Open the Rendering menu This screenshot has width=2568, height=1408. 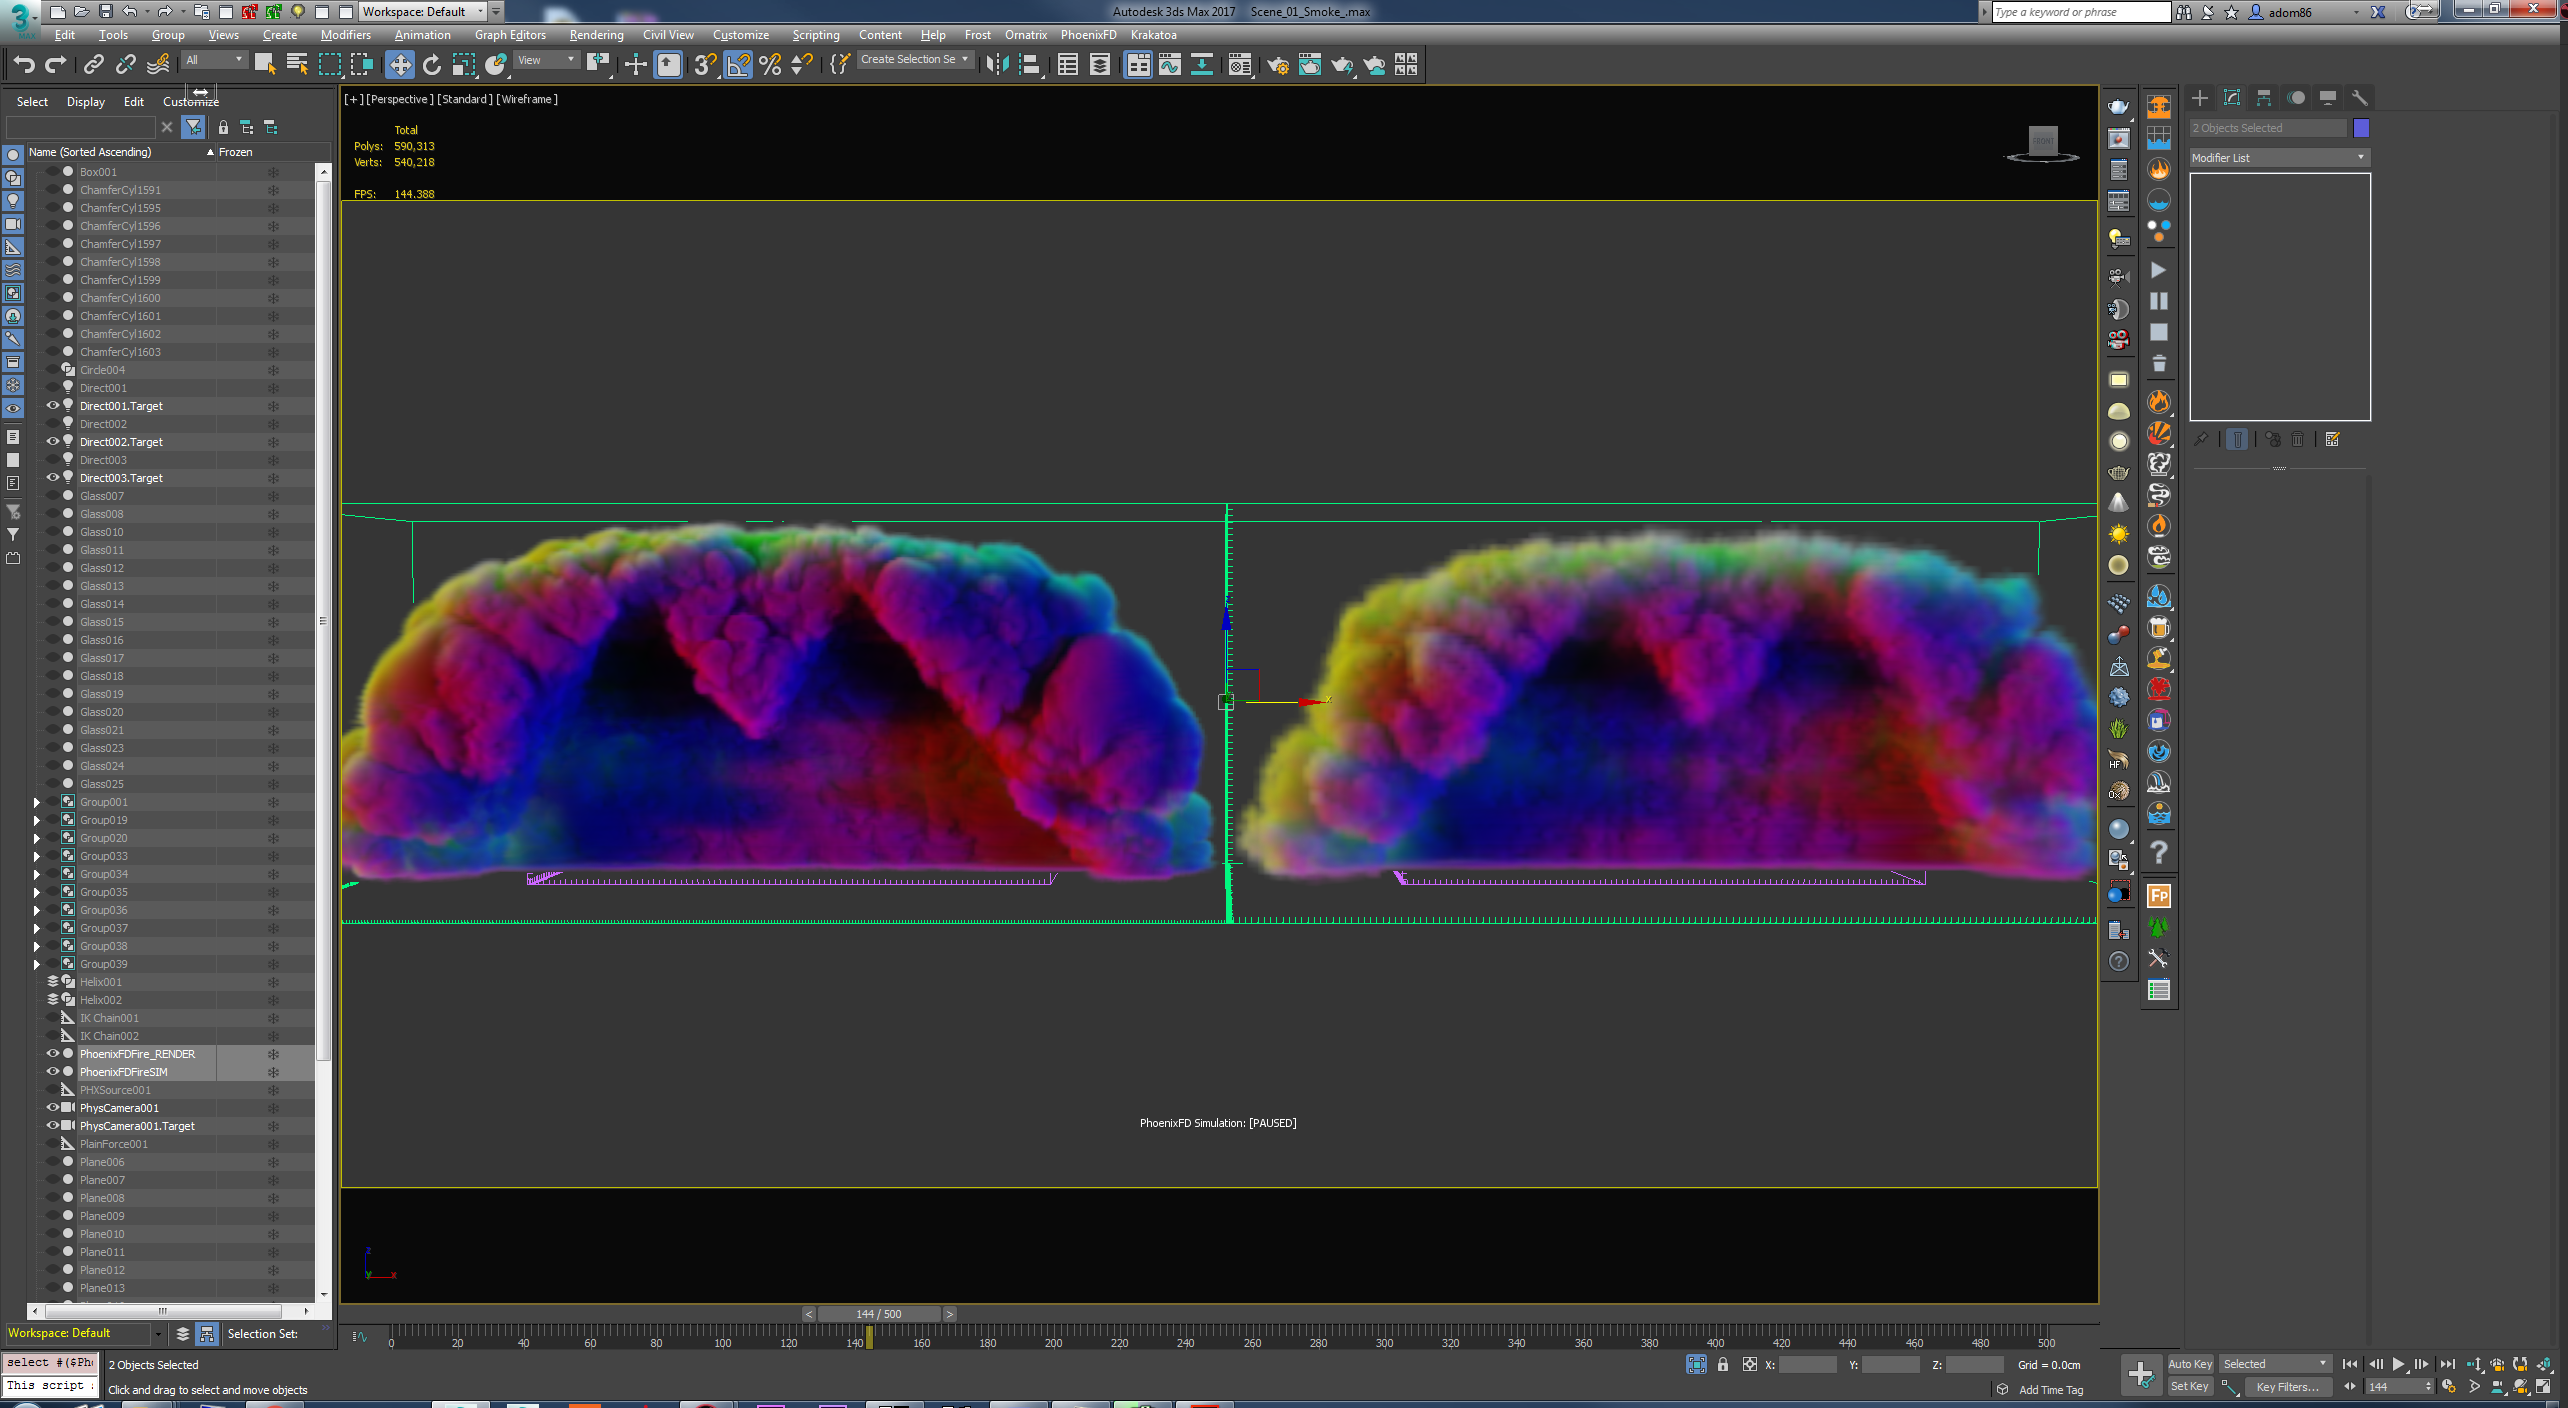tap(597, 35)
